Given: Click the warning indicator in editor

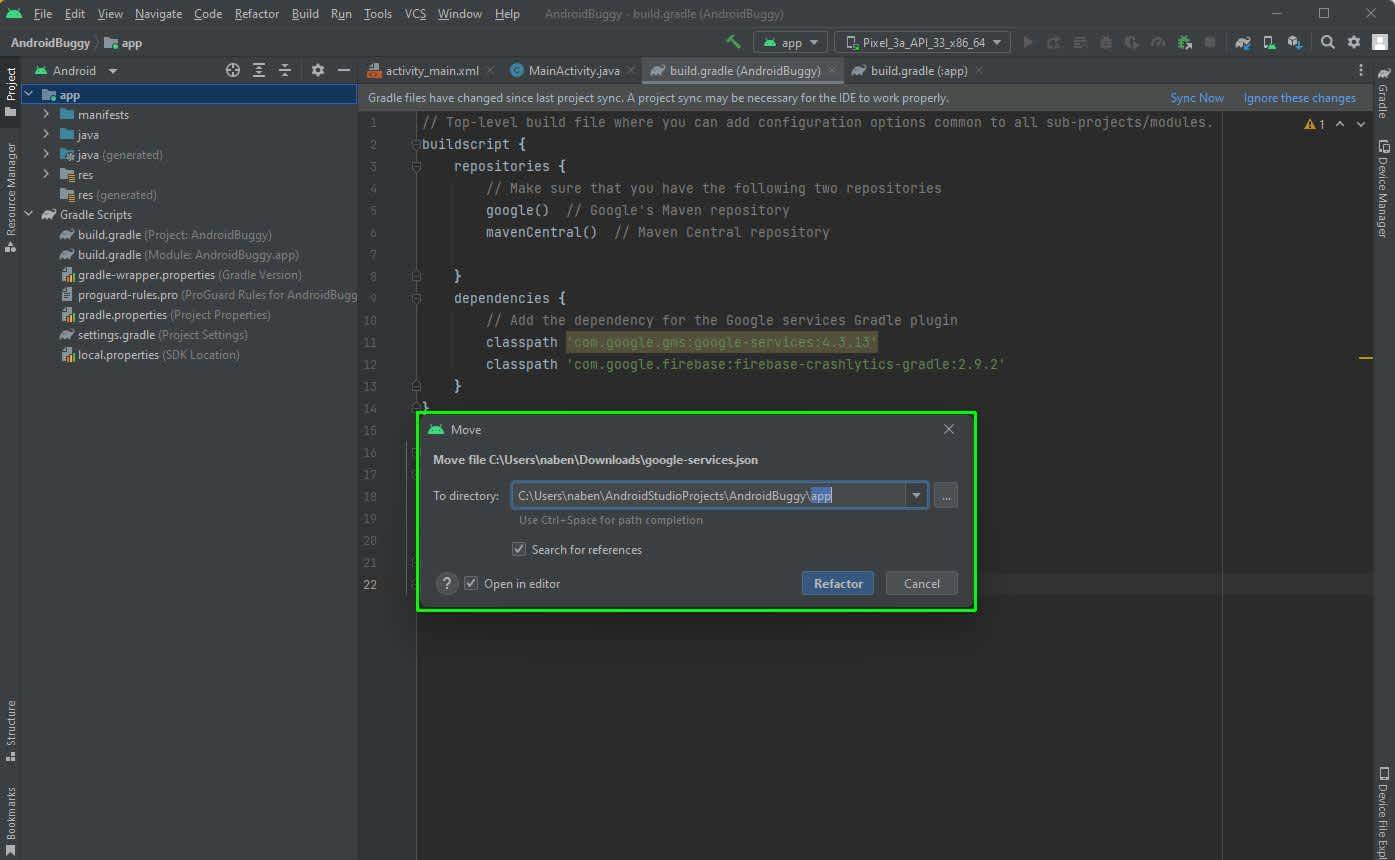Looking at the screenshot, I should coord(1315,124).
